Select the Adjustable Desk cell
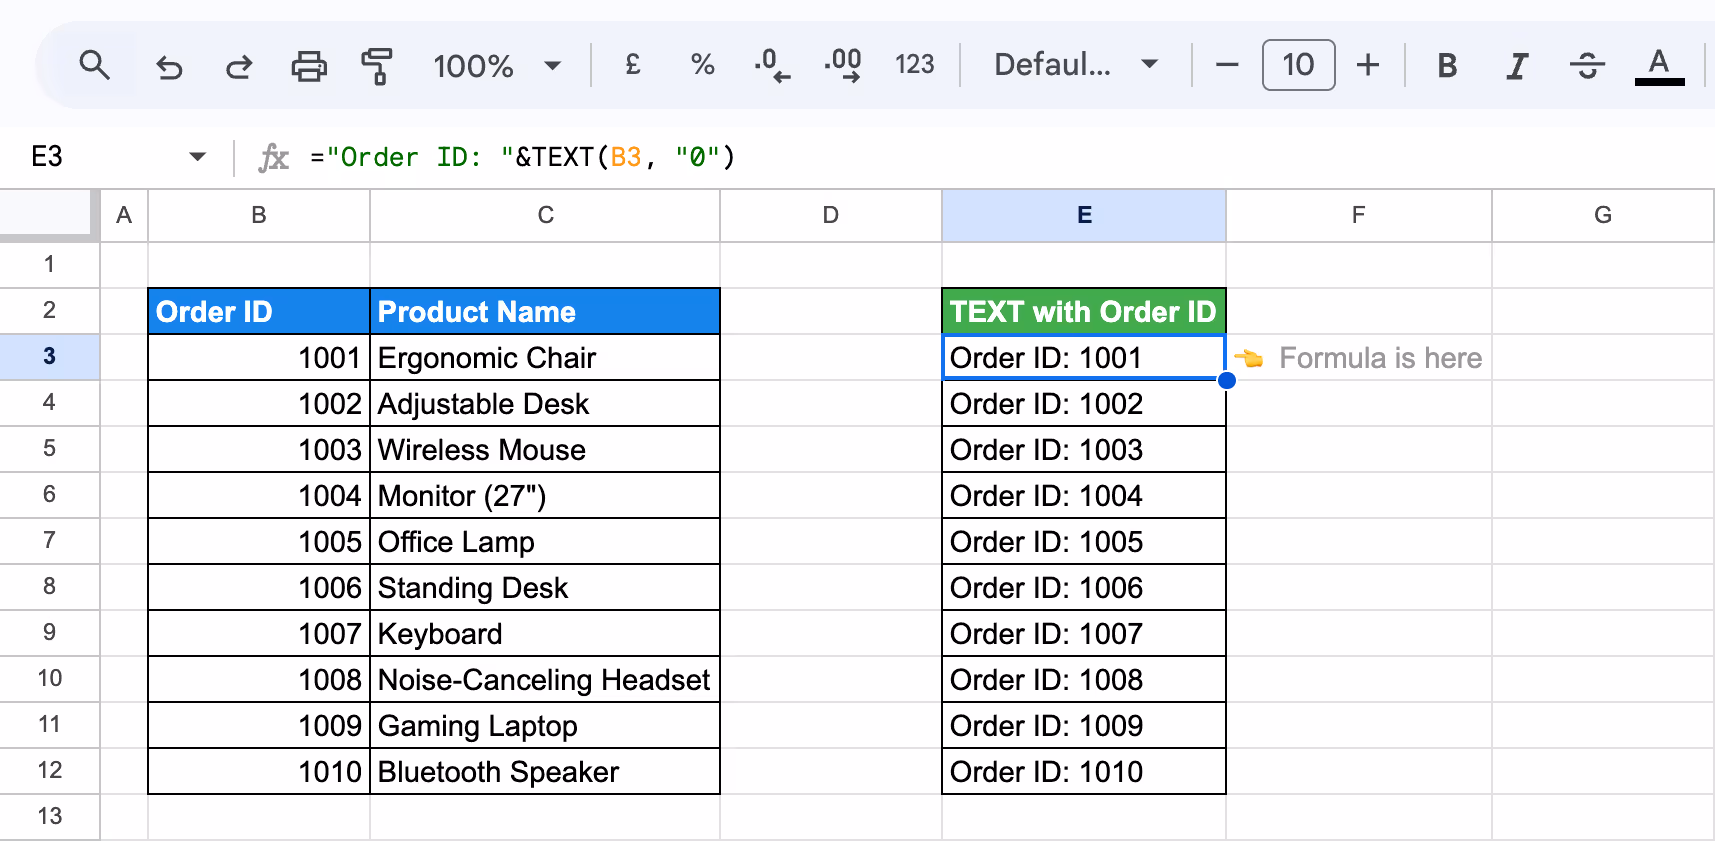Image resolution: width=1715 pixels, height=841 pixels. (x=545, y=403)
